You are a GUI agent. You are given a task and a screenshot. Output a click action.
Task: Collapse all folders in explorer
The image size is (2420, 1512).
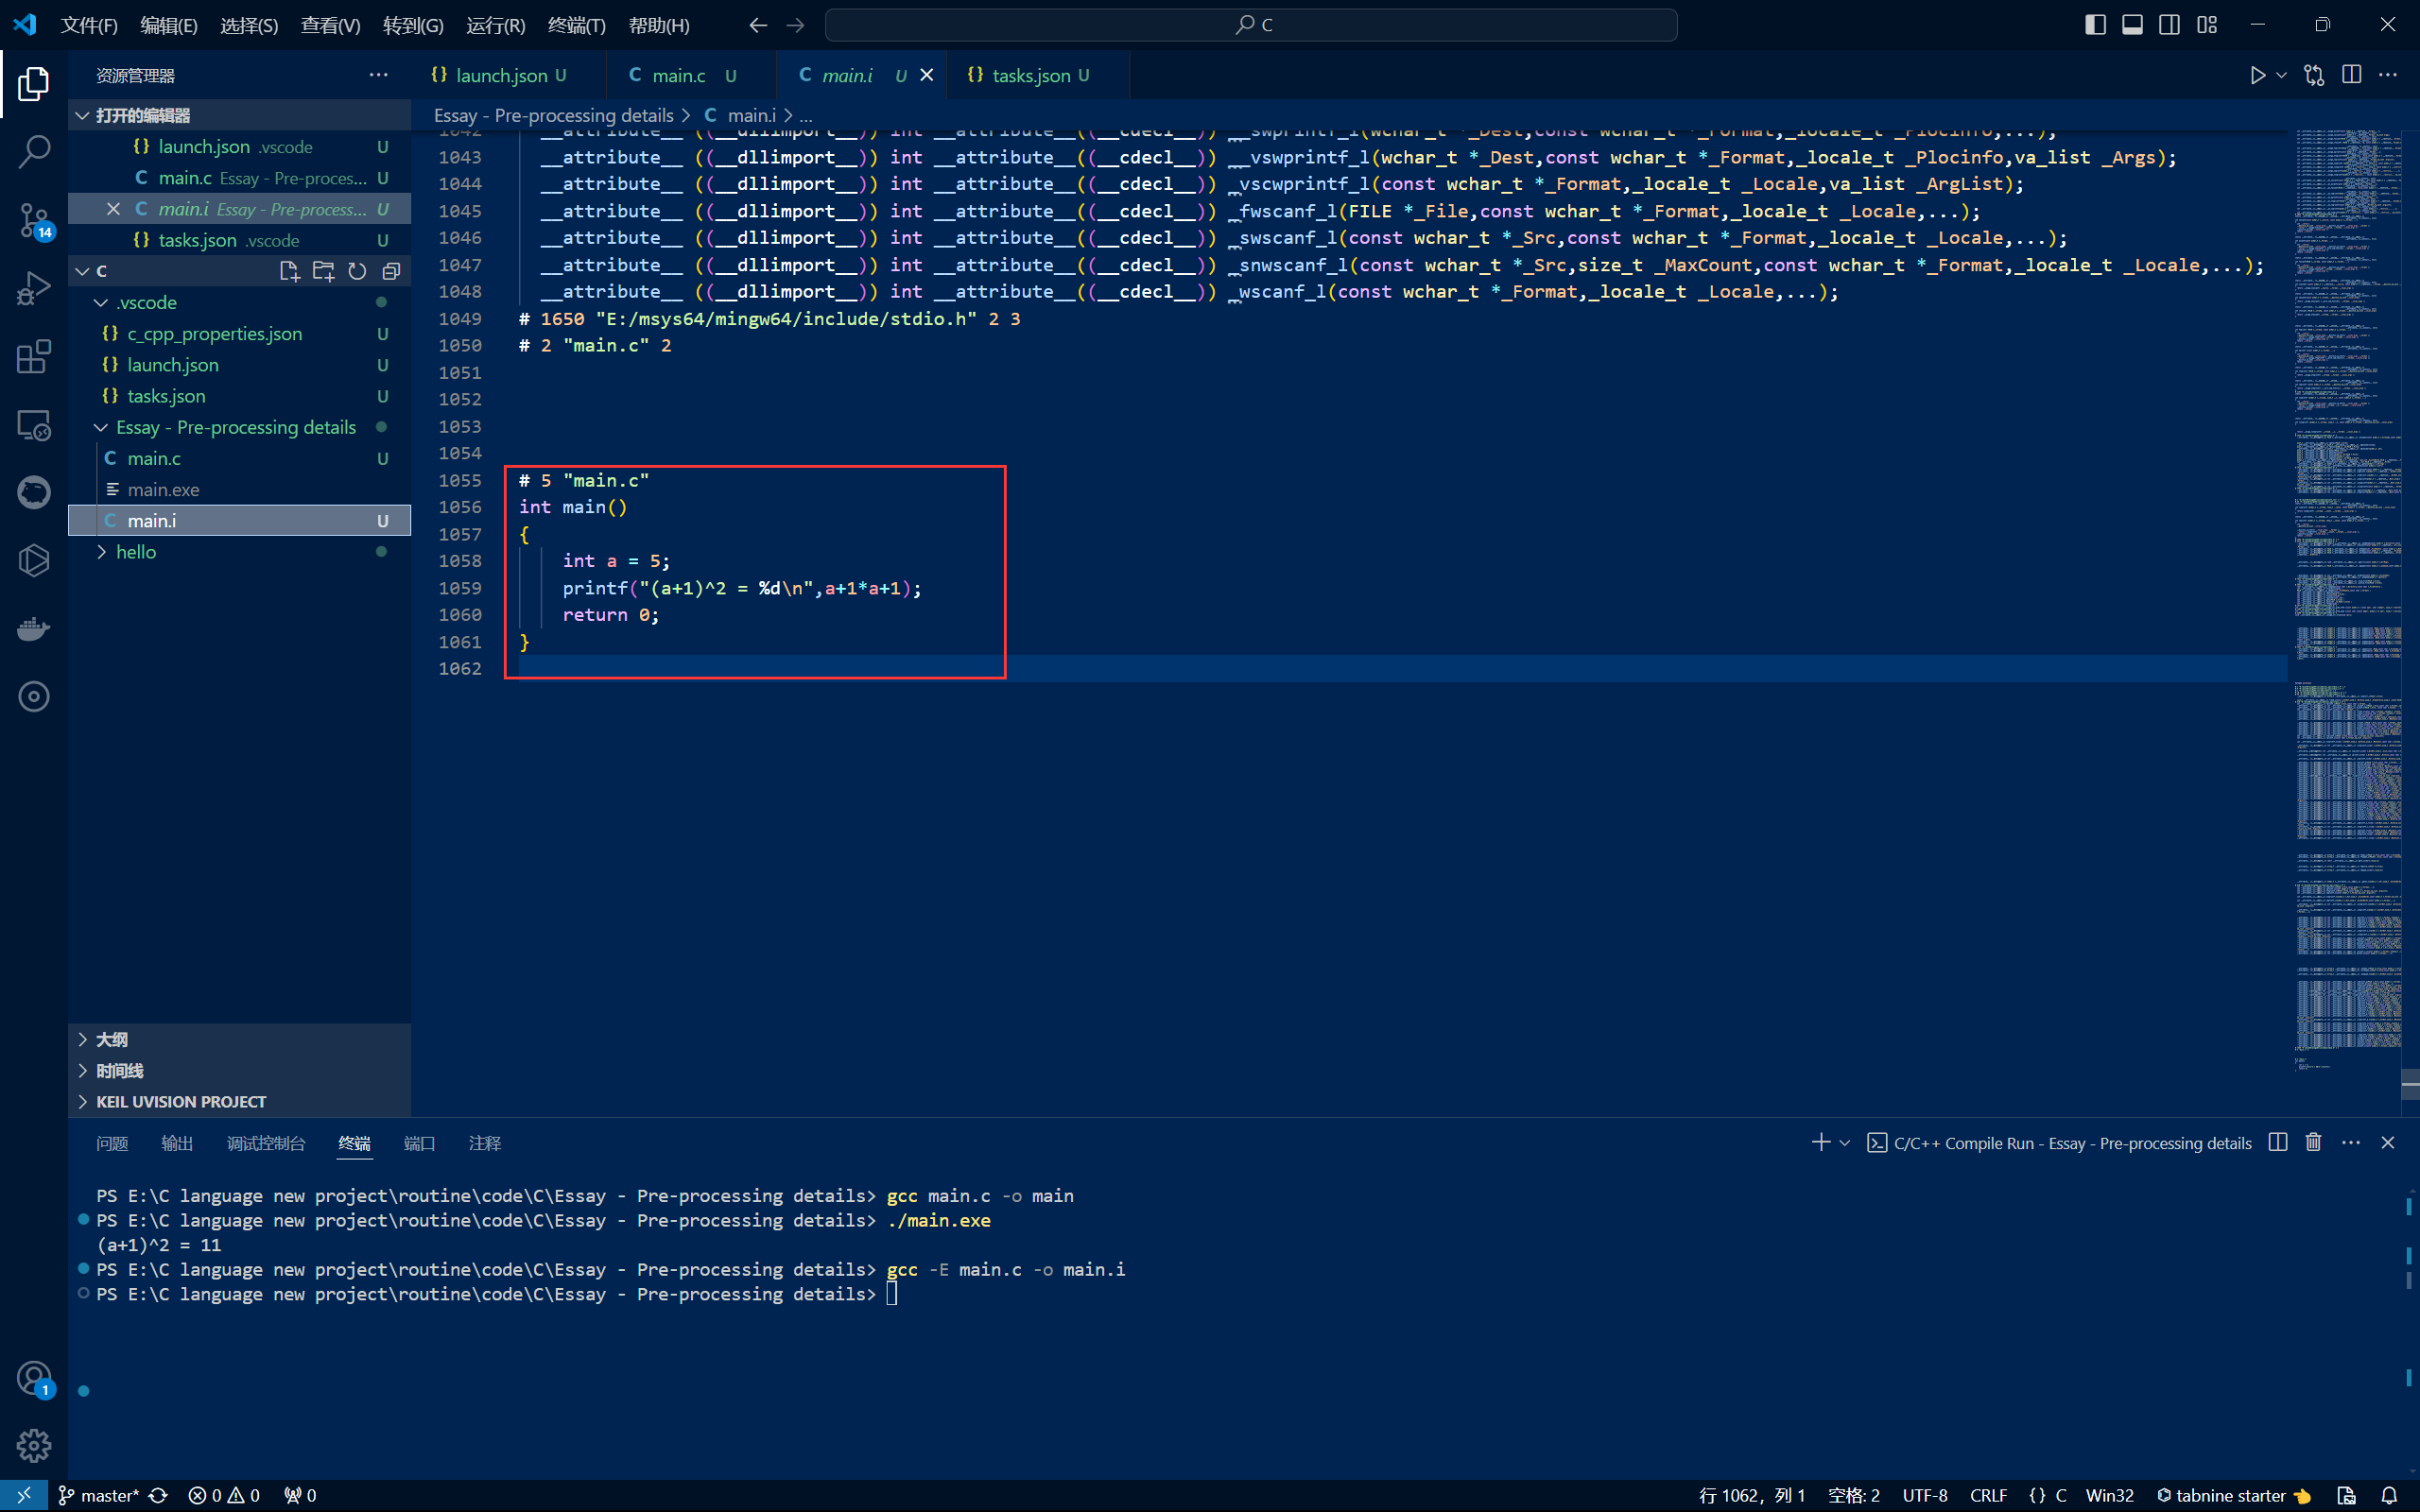coord(391,271)
